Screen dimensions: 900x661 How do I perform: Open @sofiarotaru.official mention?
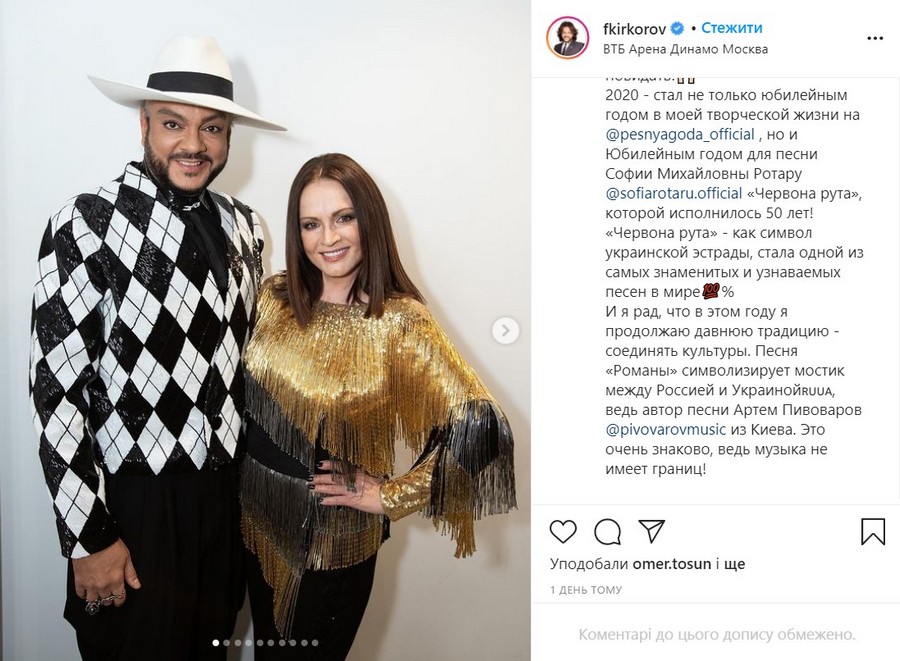674,193
